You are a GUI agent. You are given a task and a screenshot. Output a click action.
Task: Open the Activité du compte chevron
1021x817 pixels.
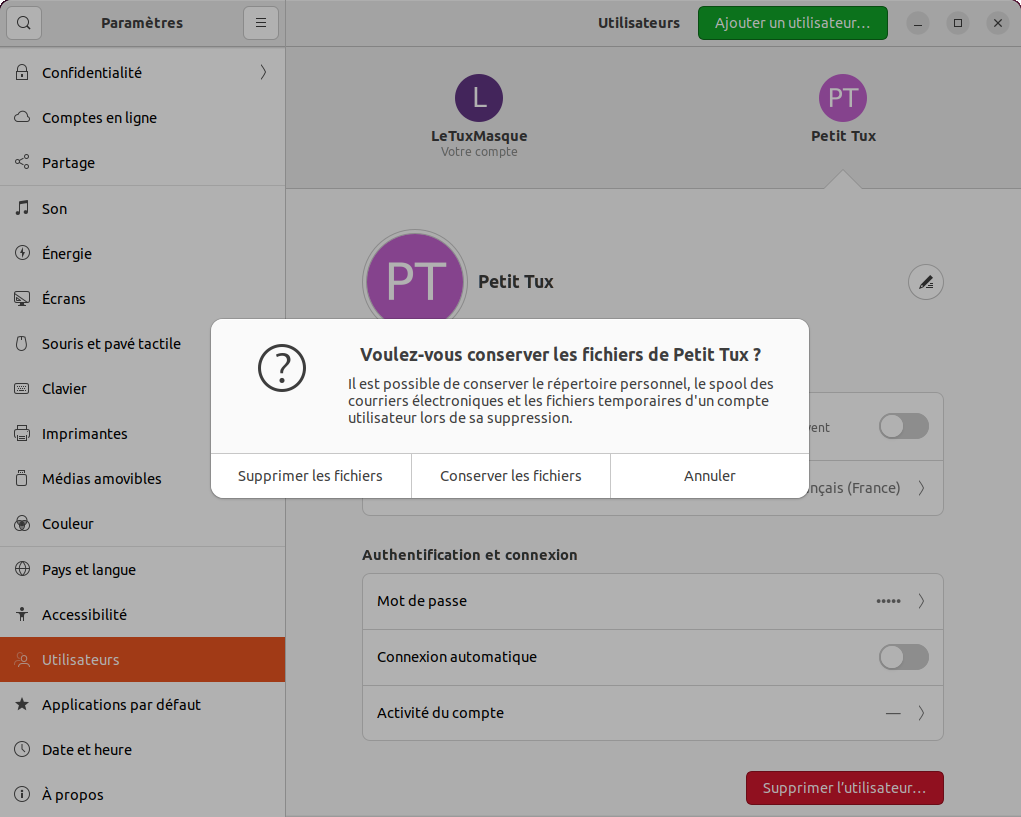[x=921, y=713]
